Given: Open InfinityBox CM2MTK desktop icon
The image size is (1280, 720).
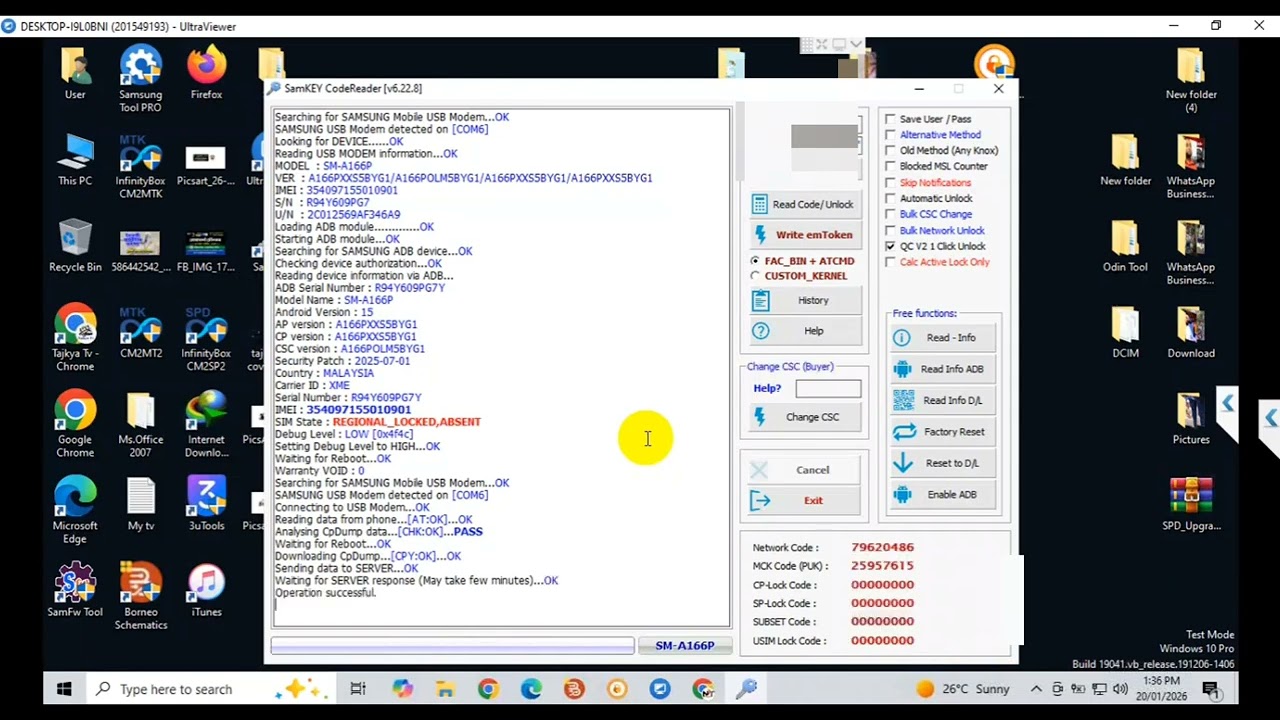Looking at the screenshot, I should point(140,166).
